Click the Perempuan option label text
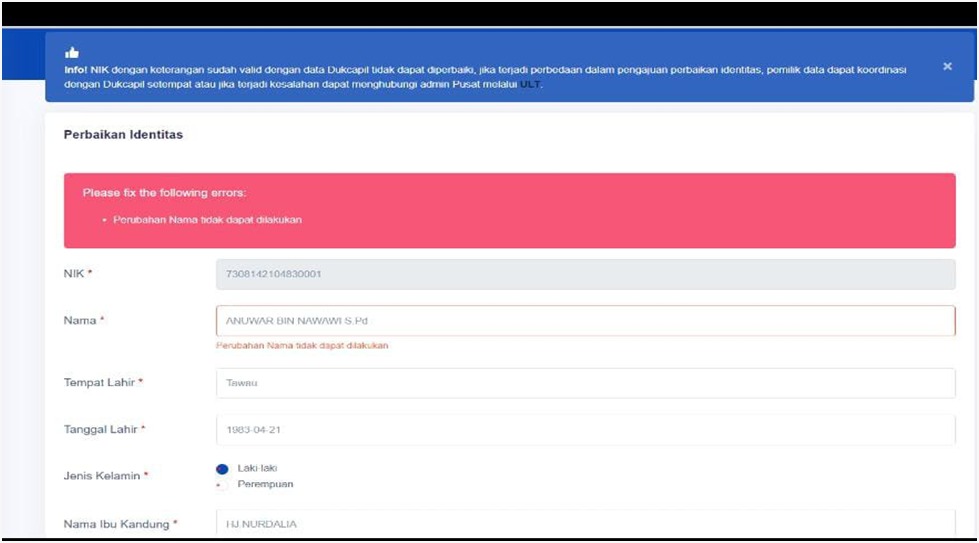 coord(265,485)
